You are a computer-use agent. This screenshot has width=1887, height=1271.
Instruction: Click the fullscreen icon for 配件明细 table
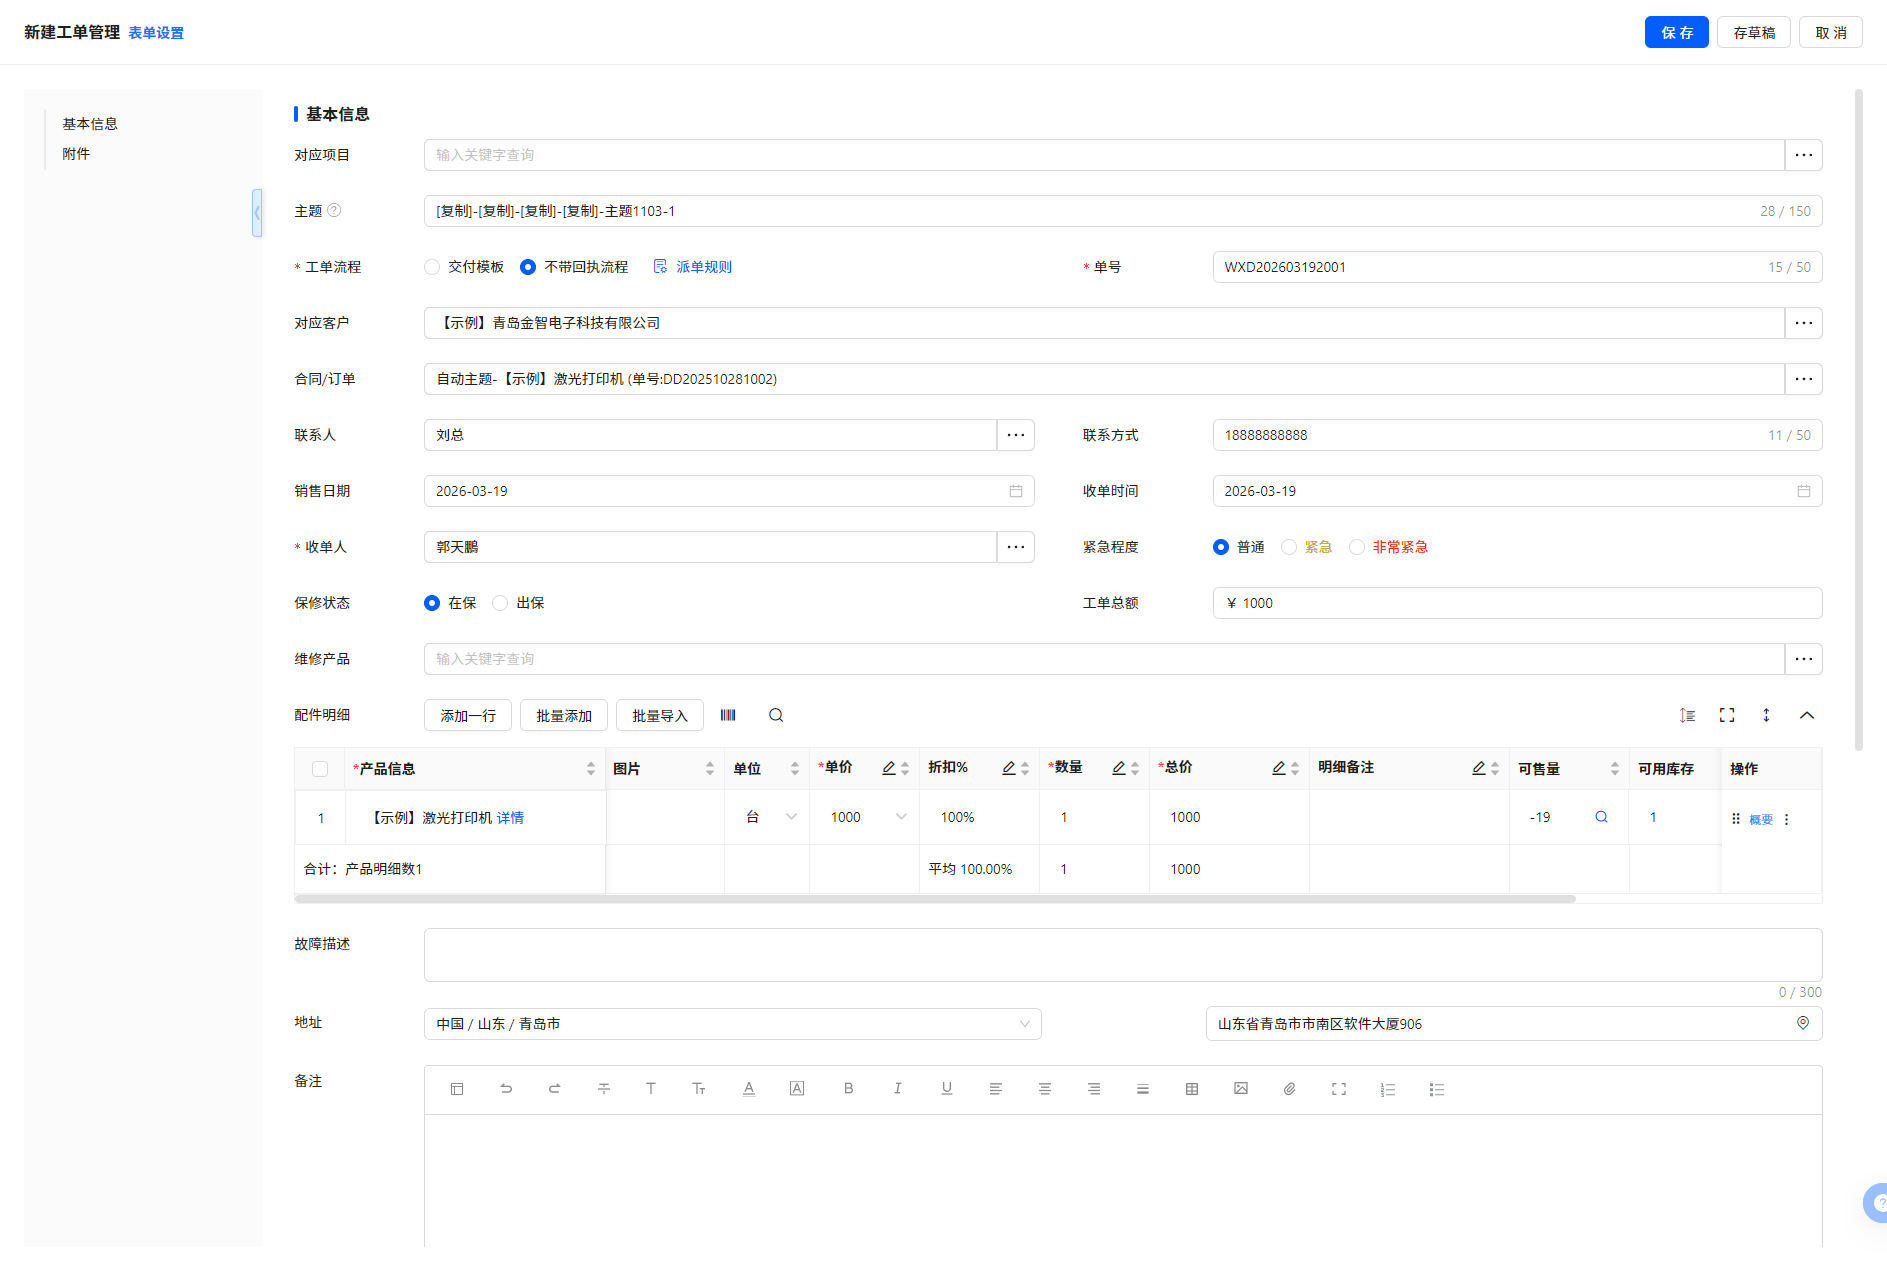pos(1727,715)
